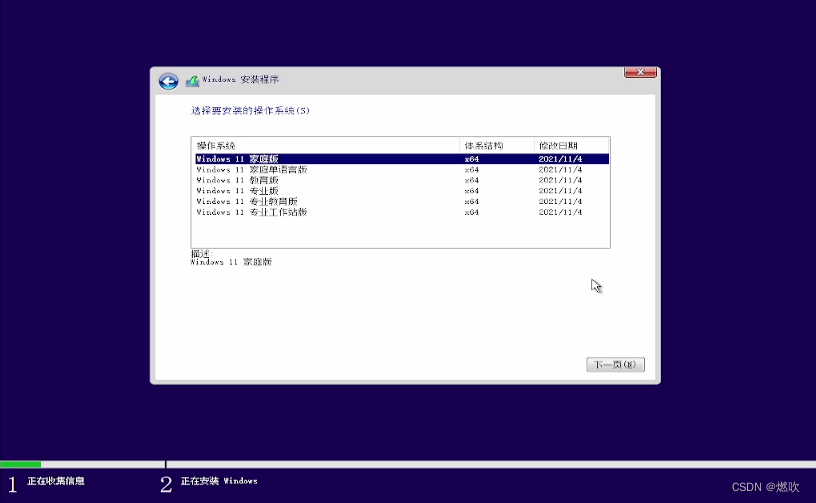Click the green setup progress bar
Image resolution: width=816 pixels, height=503 pixels.
coord(20,464)
